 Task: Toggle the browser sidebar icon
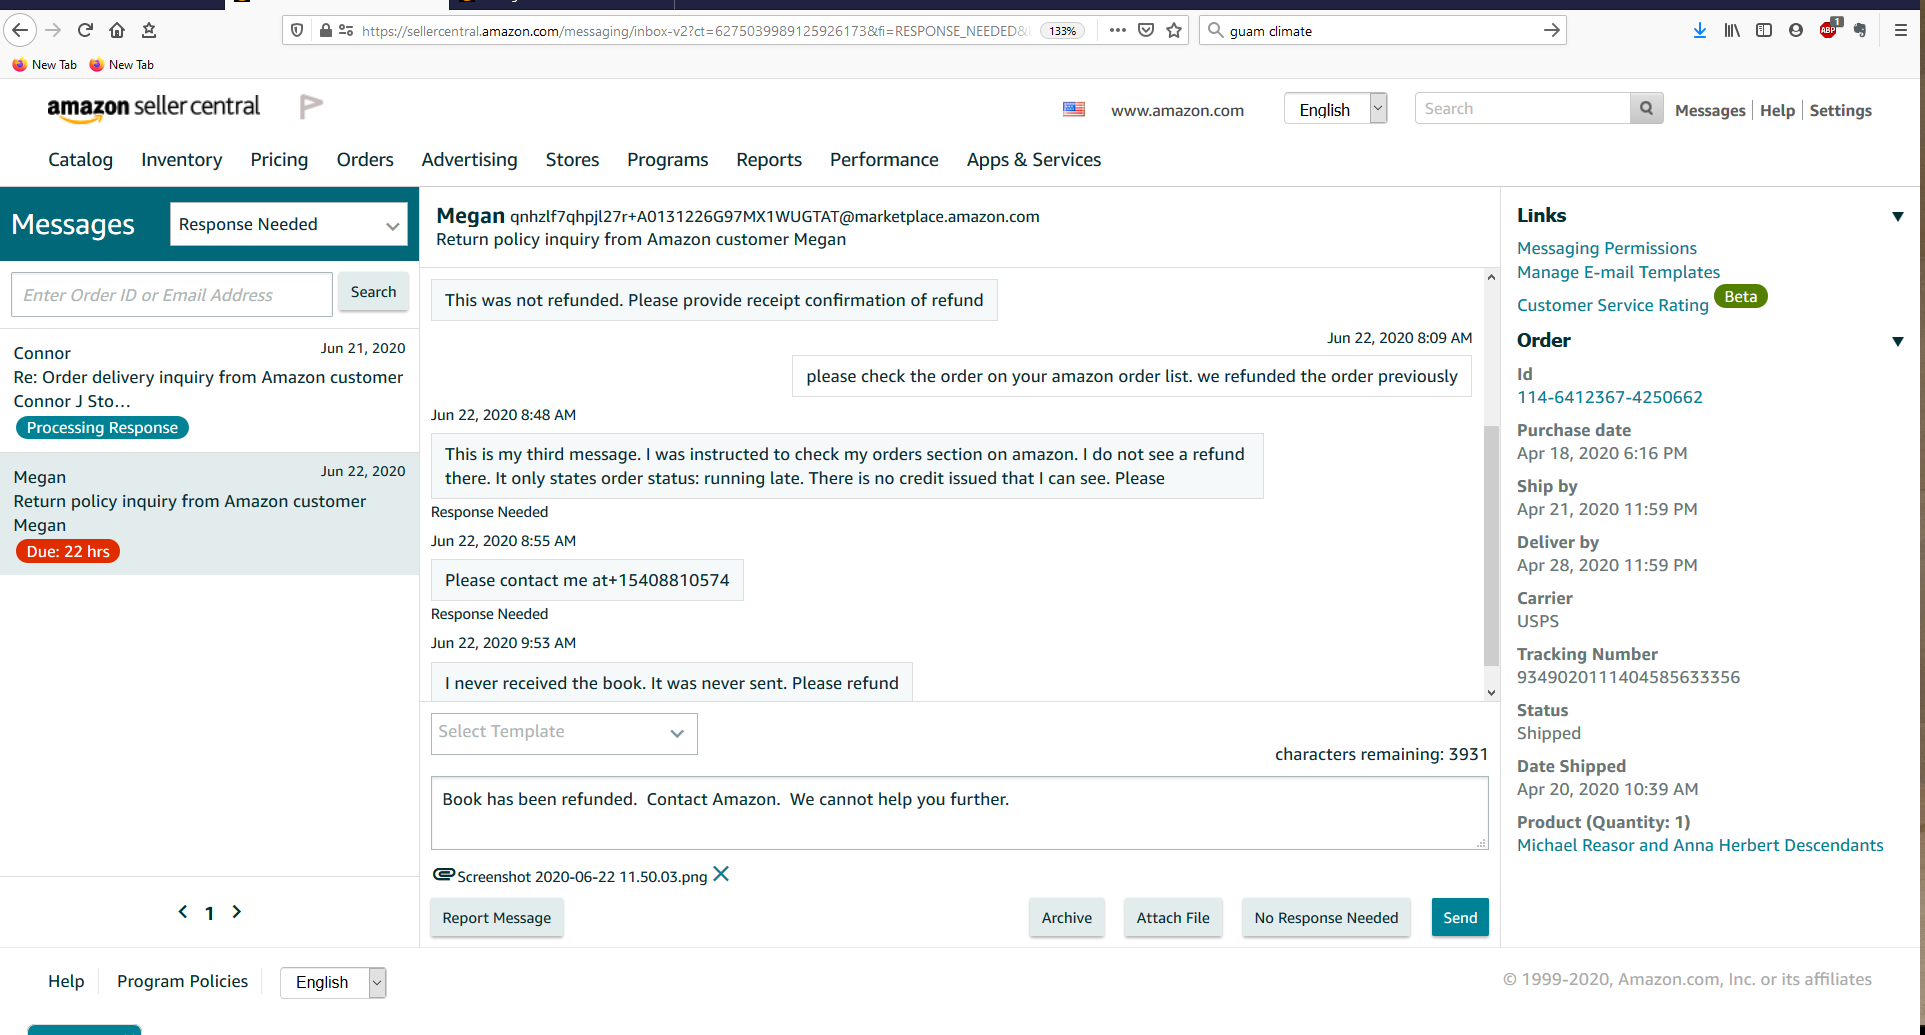(x=1764, y=30)
